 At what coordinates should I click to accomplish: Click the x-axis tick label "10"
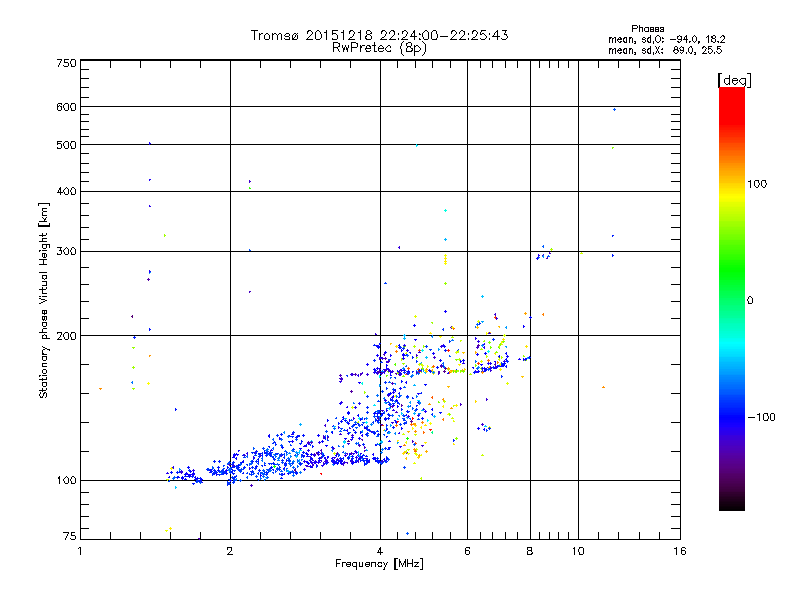tap(578, 551)
